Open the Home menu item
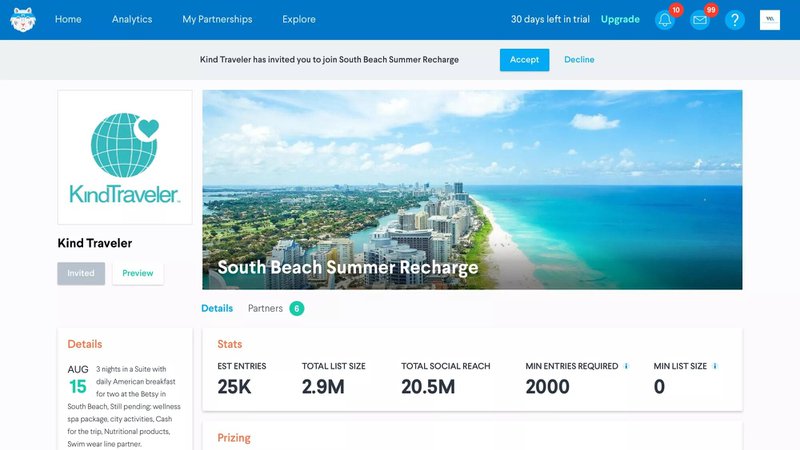The width and height of the screenshot is (800, 450). coord(68,19)
